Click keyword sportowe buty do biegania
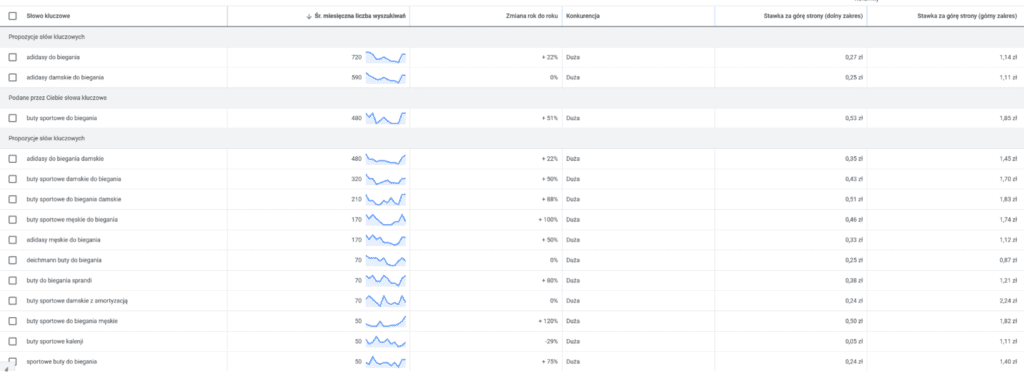Image resolution: width=1024 pixels, height=372 pixels. click(62, 362)
